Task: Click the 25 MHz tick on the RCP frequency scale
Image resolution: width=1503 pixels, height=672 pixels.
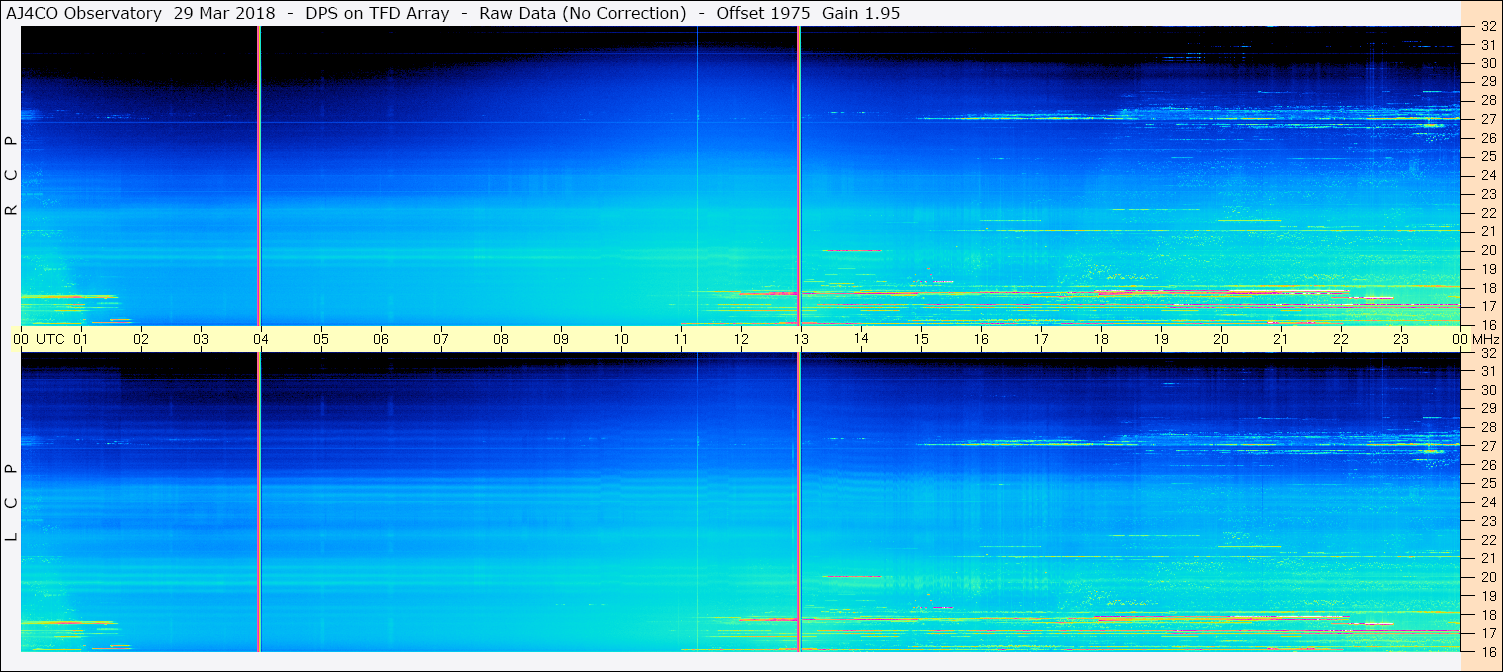Action: (1487, 157)
